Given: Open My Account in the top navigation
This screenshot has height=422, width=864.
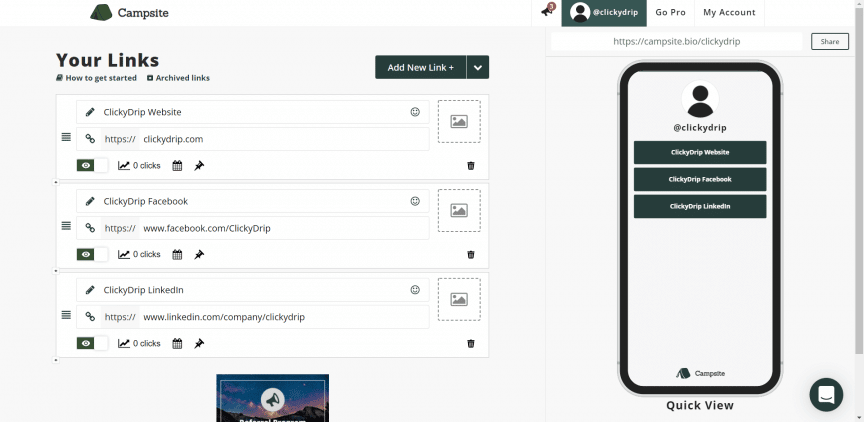Looking at the screenshot, I should [730, 13].
